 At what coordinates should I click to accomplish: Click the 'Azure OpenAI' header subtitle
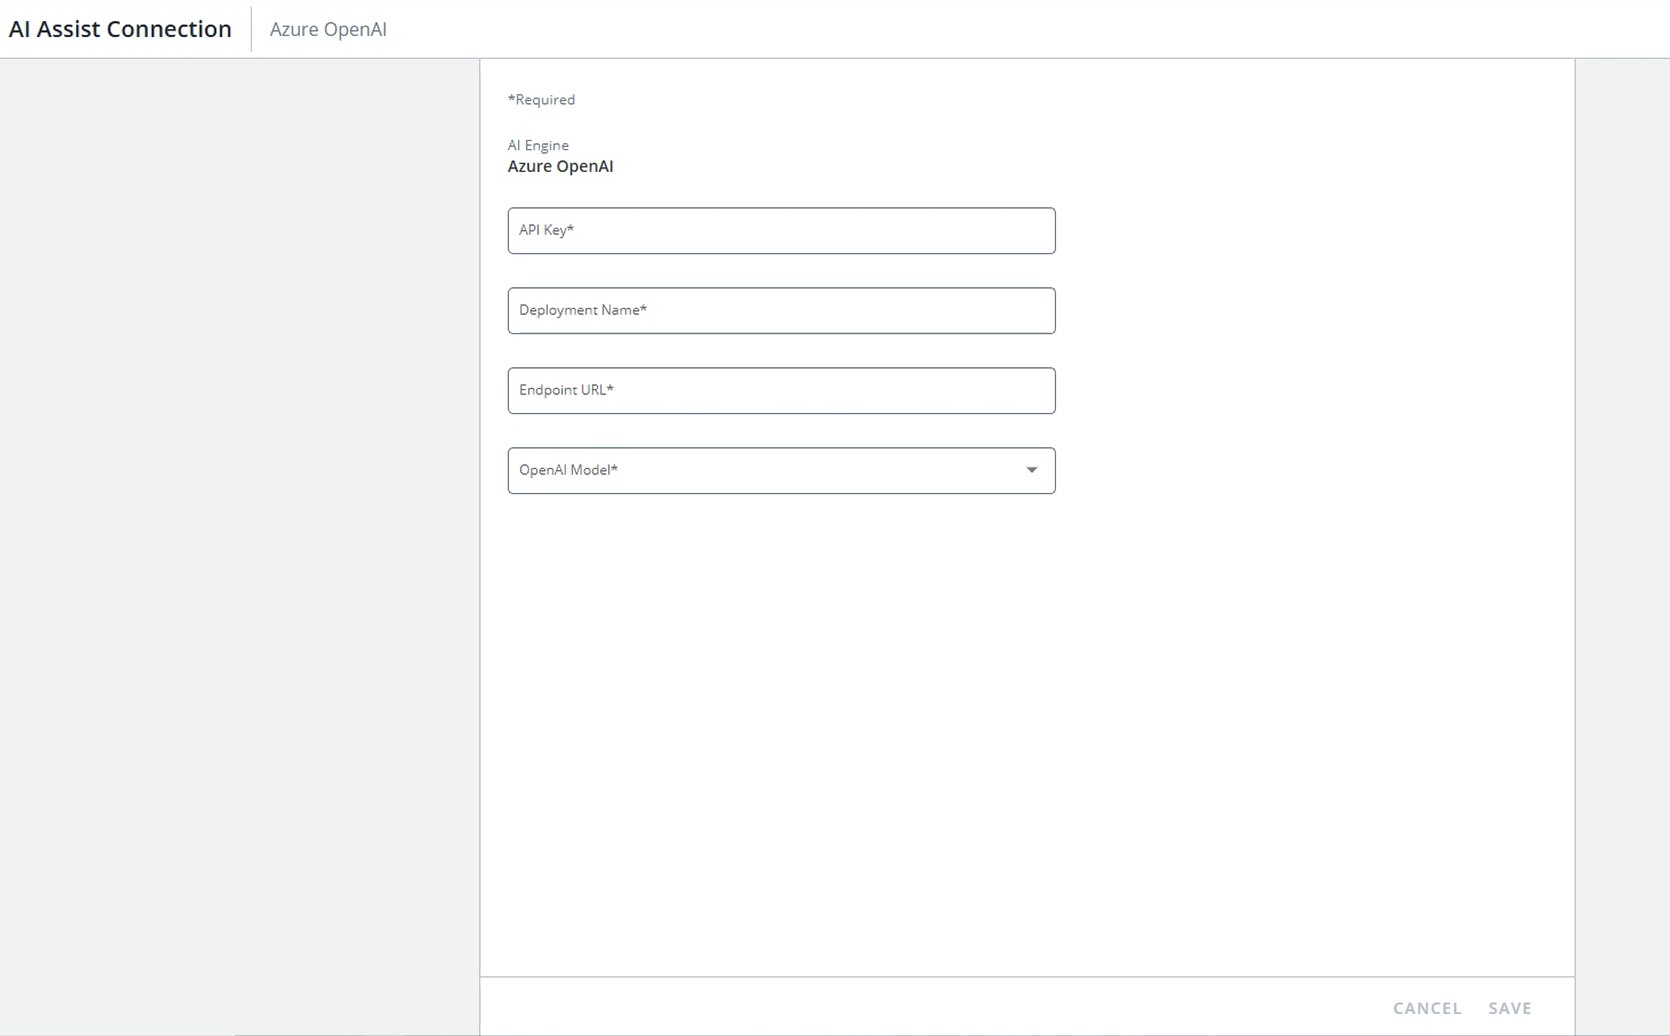(328, 29)
